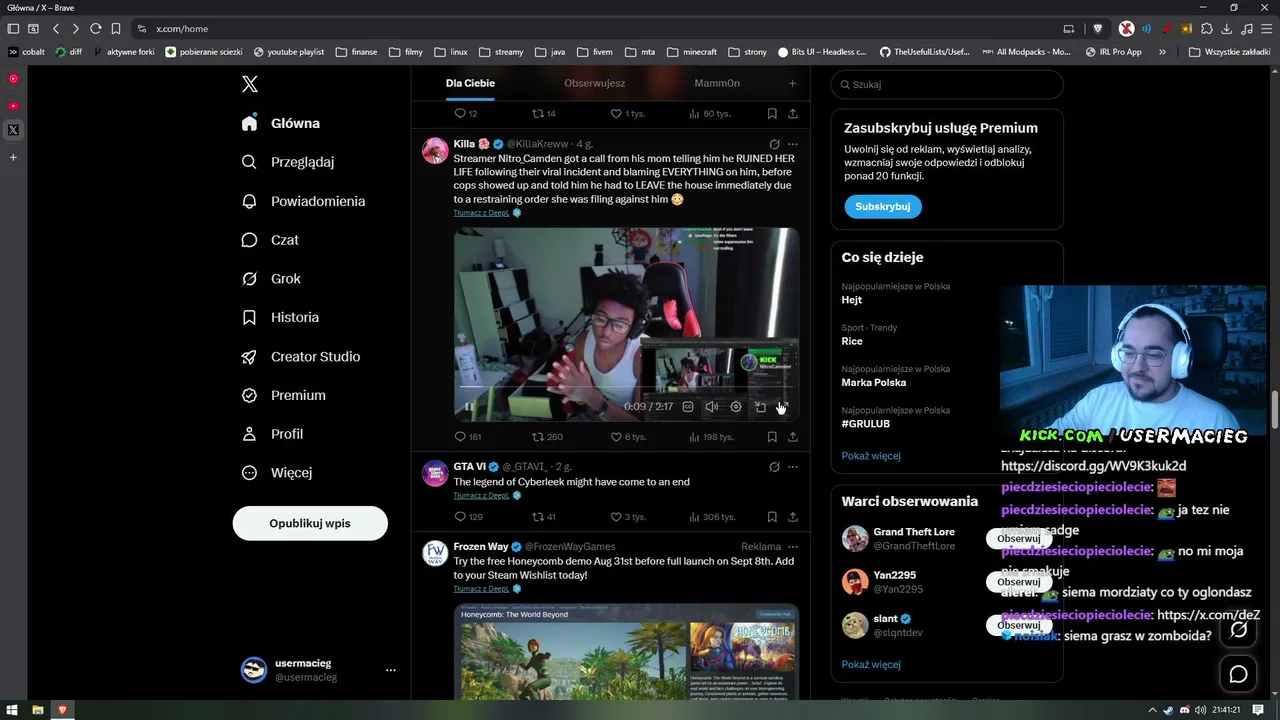Like Killa's post with 6 tys. likes

coord(628,437)
